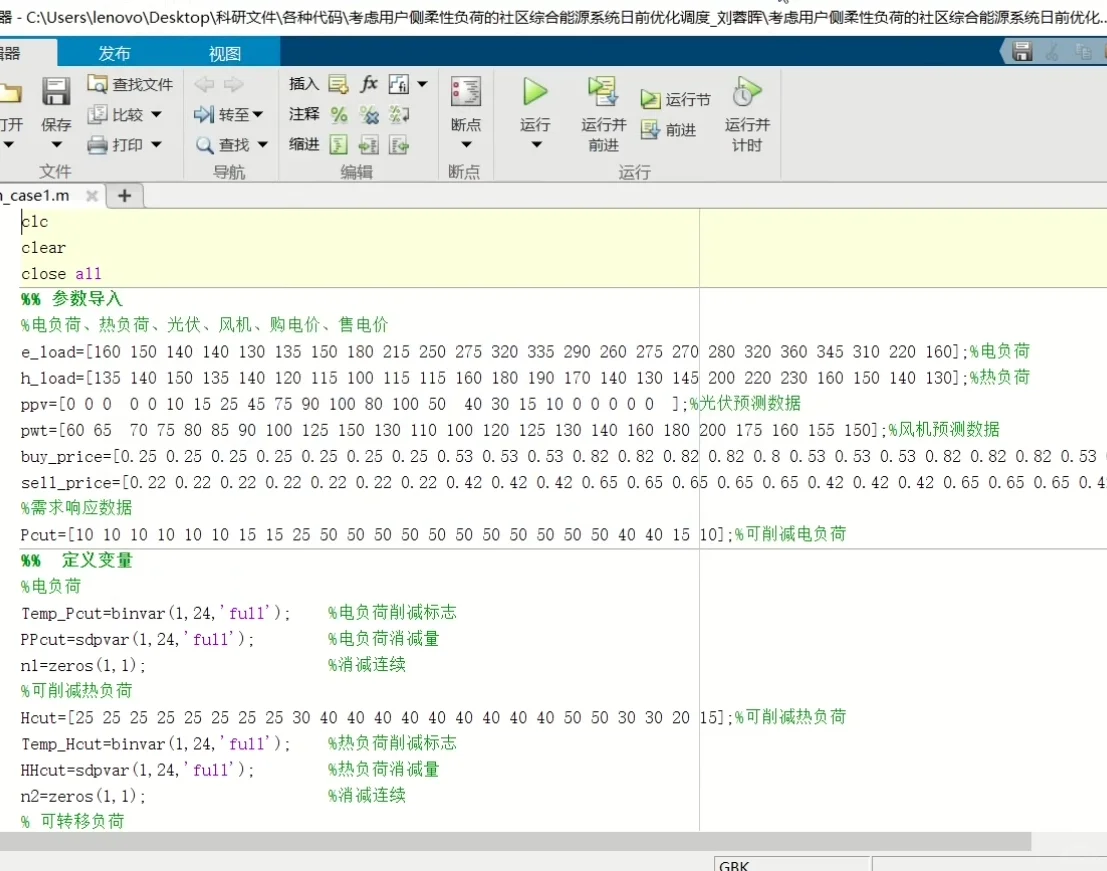Expand the Breakpoints (断点) dropdown arrow
Image resolution: width=1107 pixels, height=871 pixels.
(466, 145)
